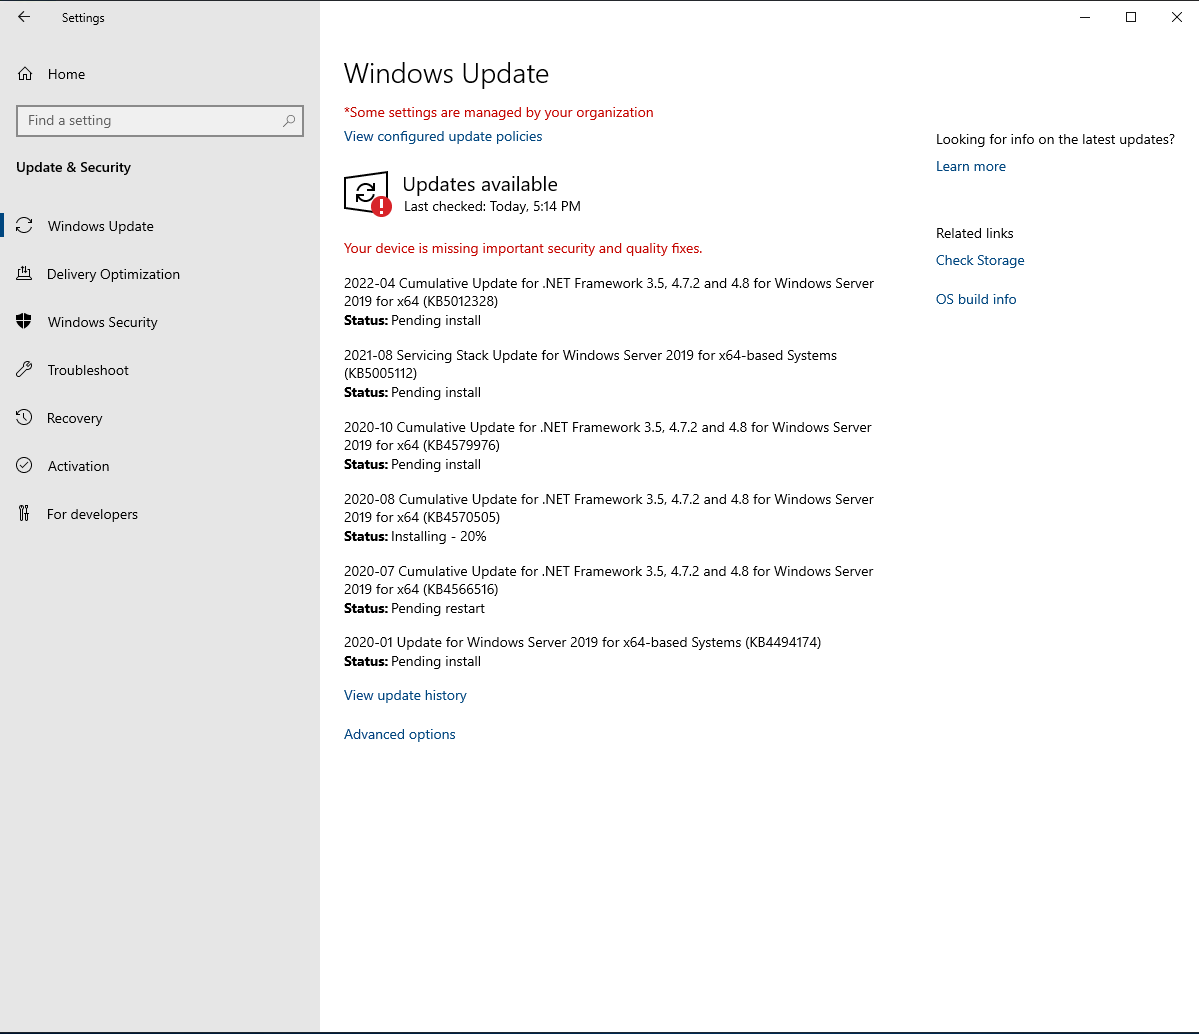1199x1034 pixels.
Task: Click the back arrow in Settings
Action: pyautogui.click(x=24, y=17)
